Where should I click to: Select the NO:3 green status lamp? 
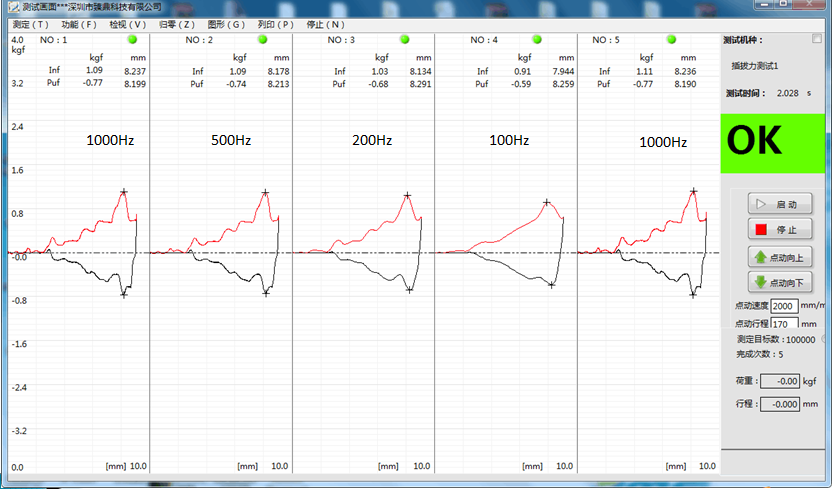pos(405,40)
